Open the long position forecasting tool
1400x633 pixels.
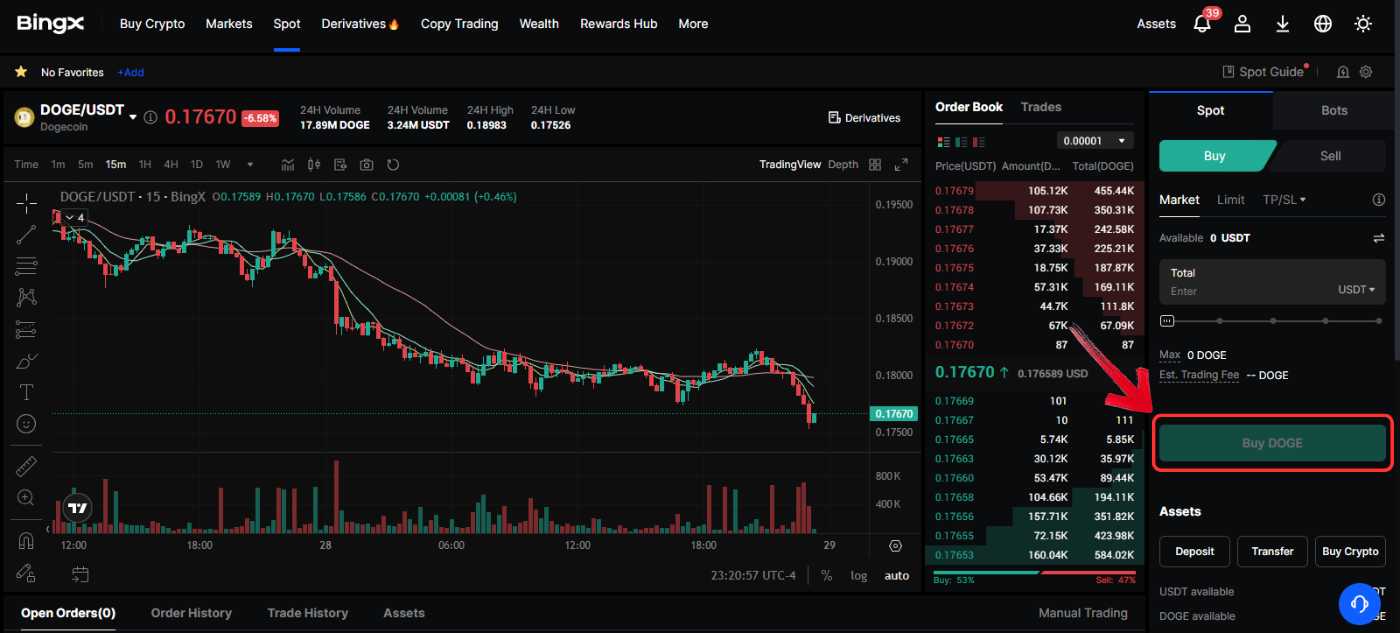coord(27,329)
